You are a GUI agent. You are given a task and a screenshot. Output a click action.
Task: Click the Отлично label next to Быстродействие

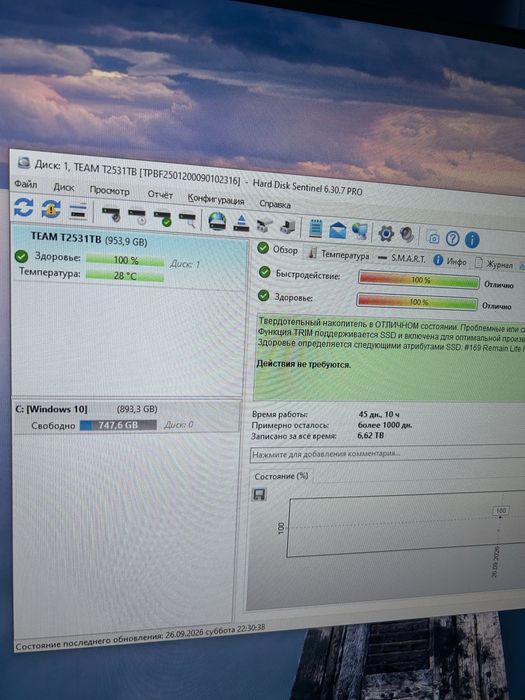pos(498,284)
